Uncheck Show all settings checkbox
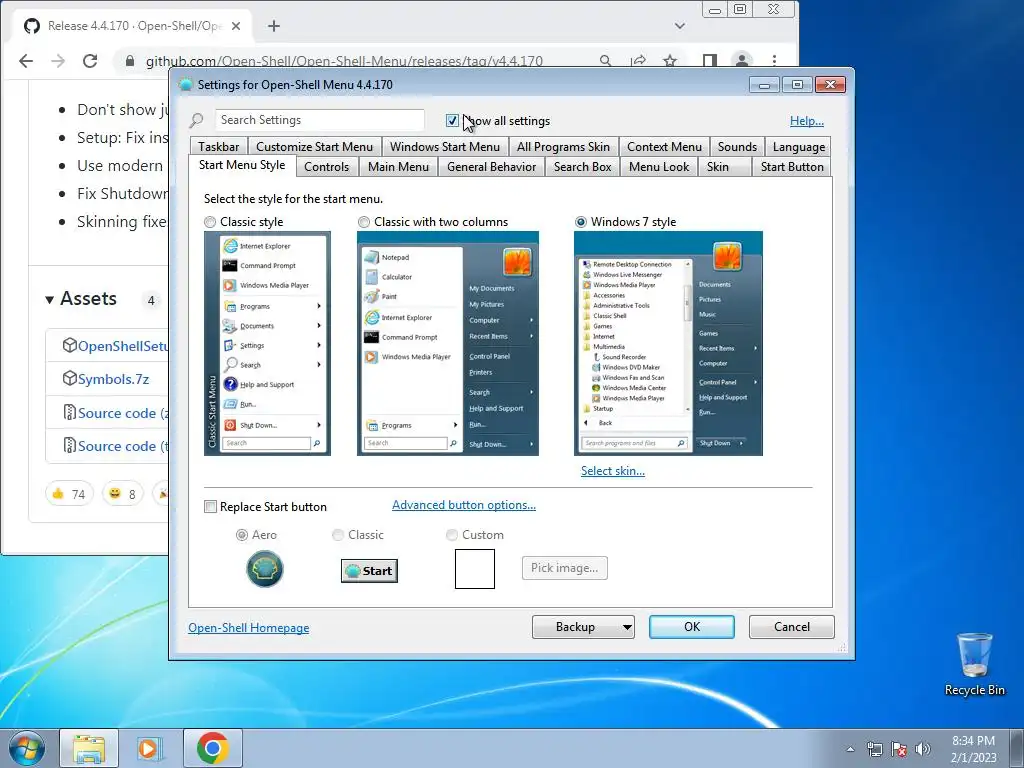This screenshot has height=768, width=1024. point(452,121)
